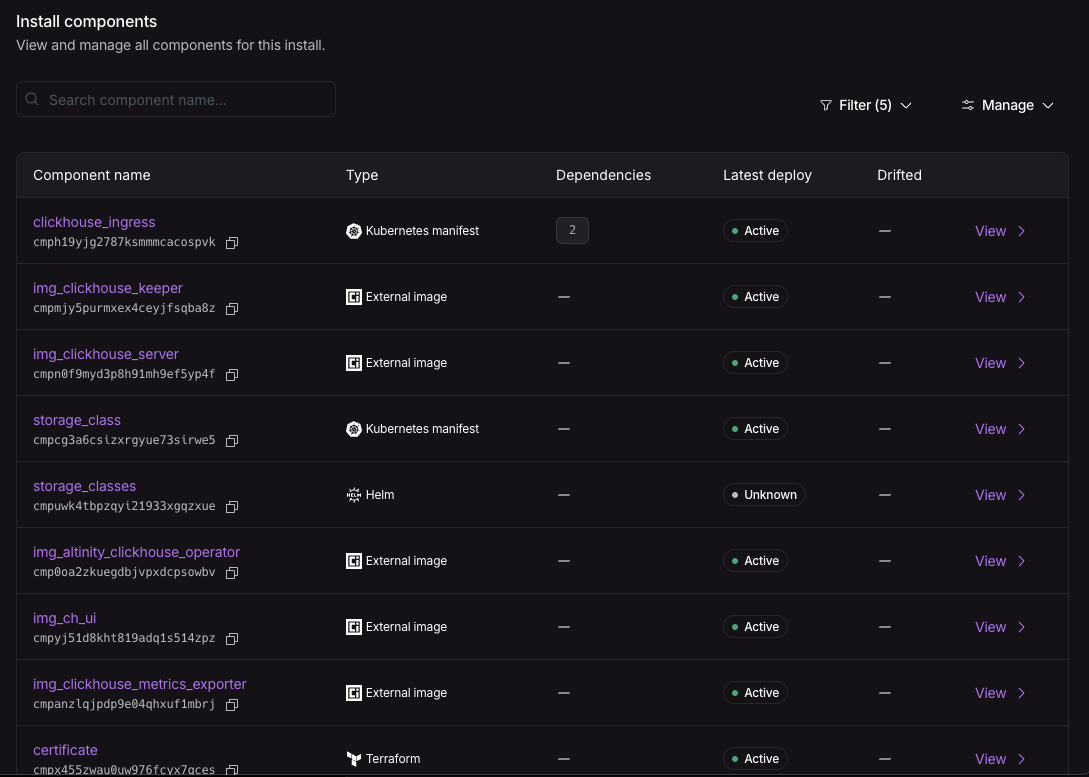Click the funnel icon on the Filter button
The width and height of the screenshot is (1089, 777).
[825, 105]
